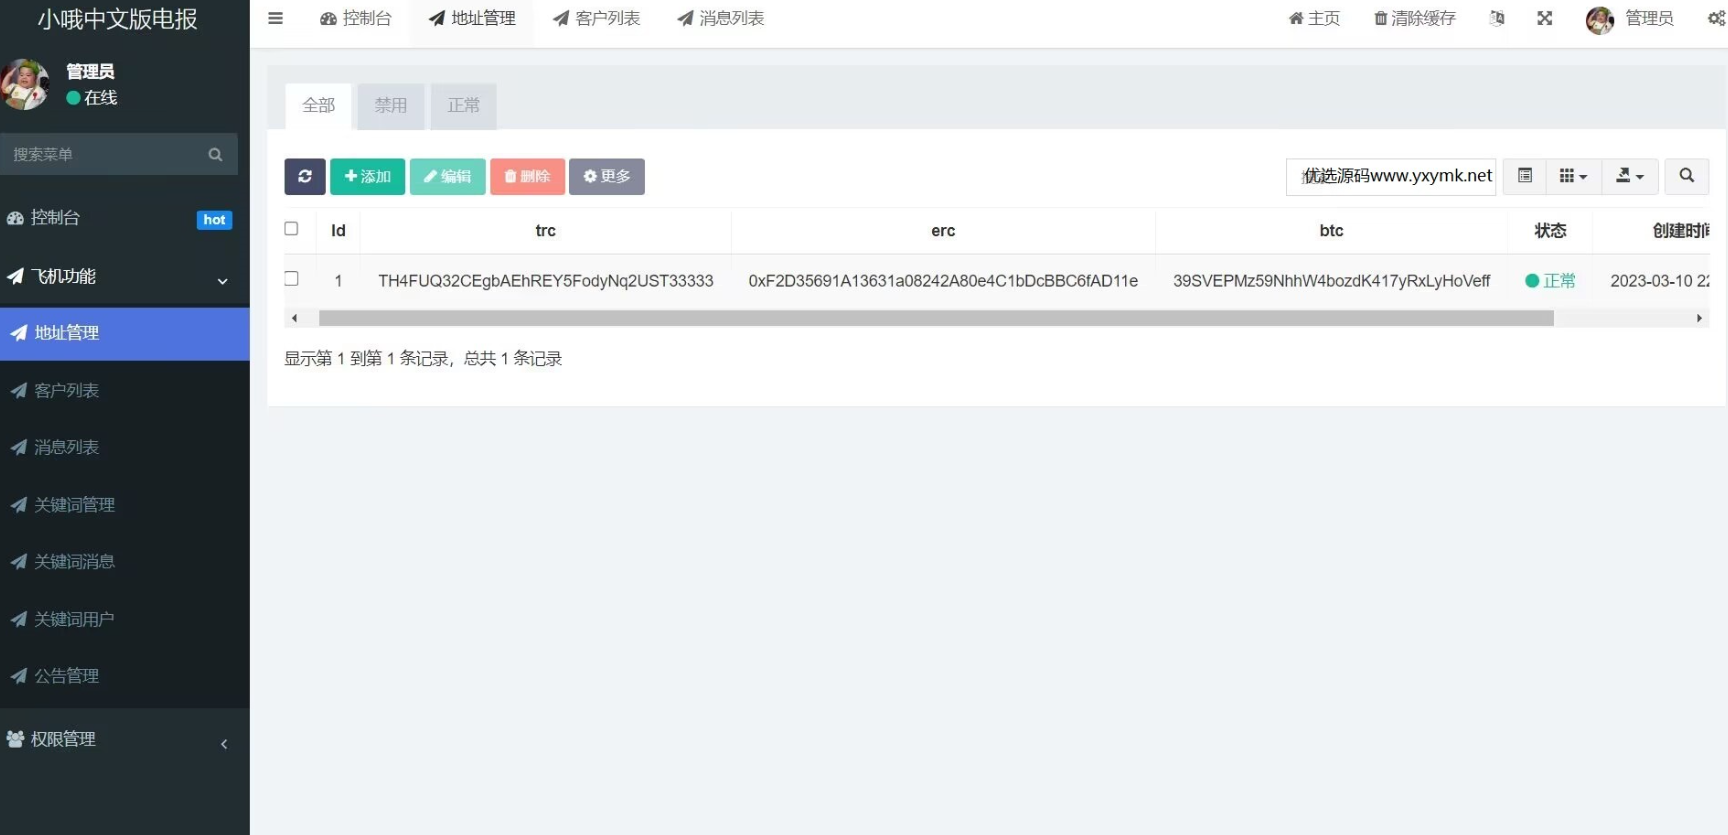Screen dimensions: 1728x835
Task: Click the hot badge beside 控制台
Action: pos(215,220)
